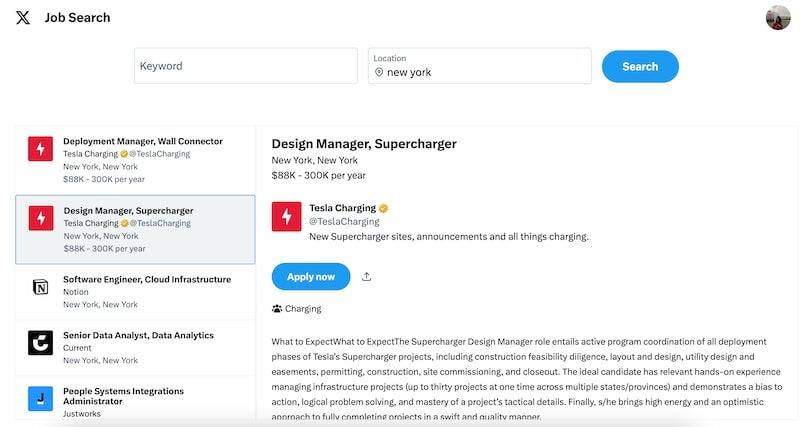Screen dimensions: 800x427
Task: Click the Location field containing new york
Action: 480,66
